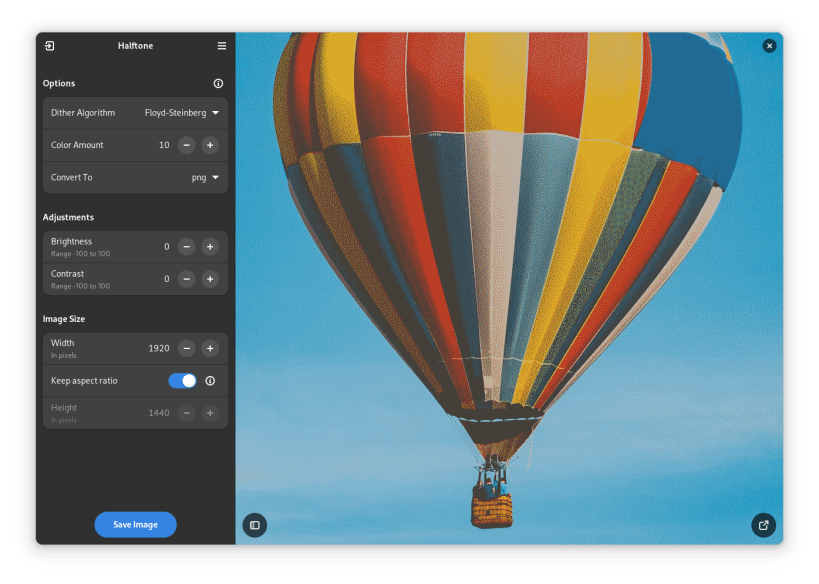The width and height of the screenshot is (819, 584).
Task: Lower Contrast using the minus button
Action: tap(186, 279)
